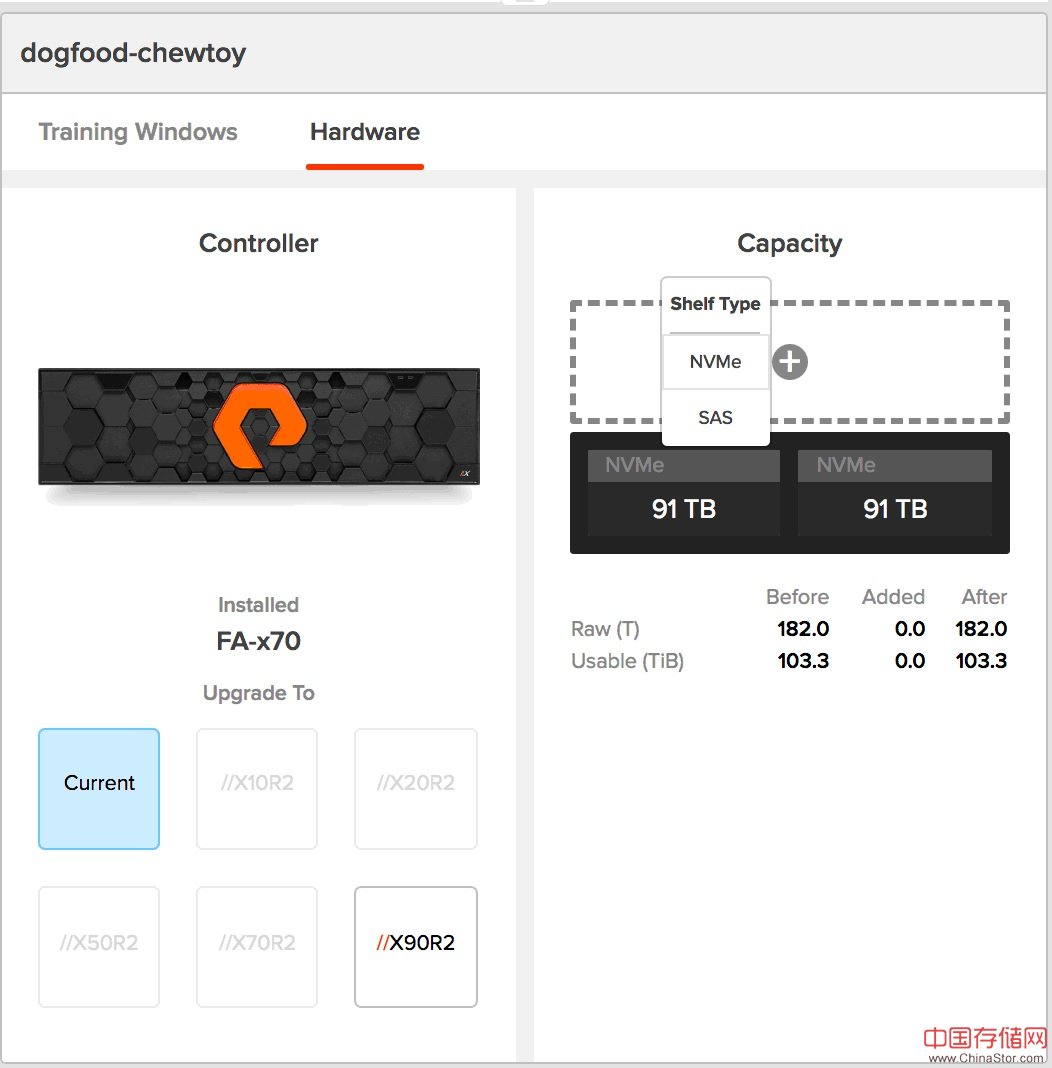The width and height of the screenshot is (1052, 1068).
Task: Select the Hardware tab
Action: pos(365,132)
